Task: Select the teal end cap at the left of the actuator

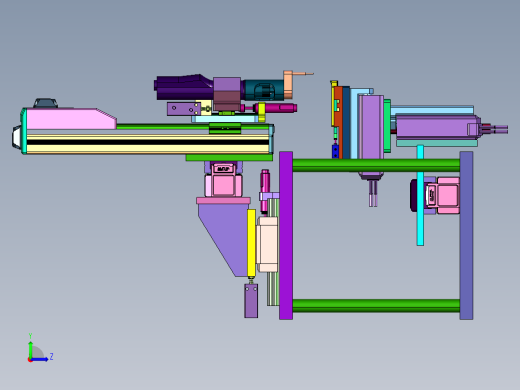Action: coord(24,131)
